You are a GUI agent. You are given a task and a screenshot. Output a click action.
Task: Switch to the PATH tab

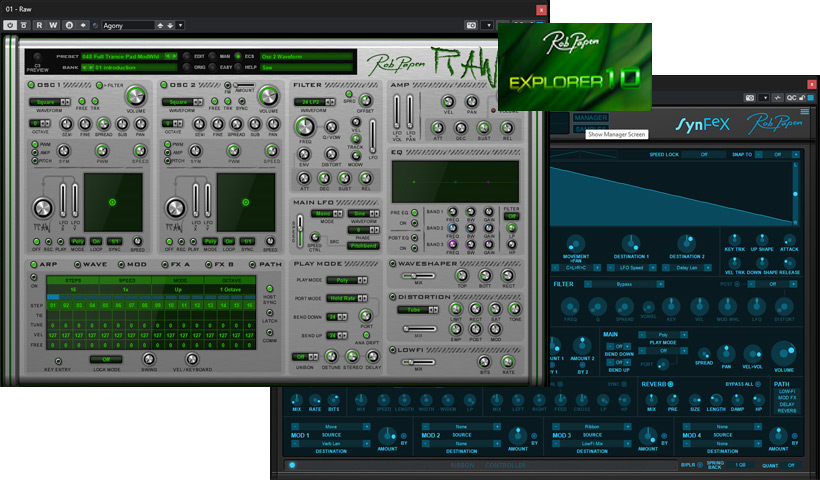coord(266,265)
